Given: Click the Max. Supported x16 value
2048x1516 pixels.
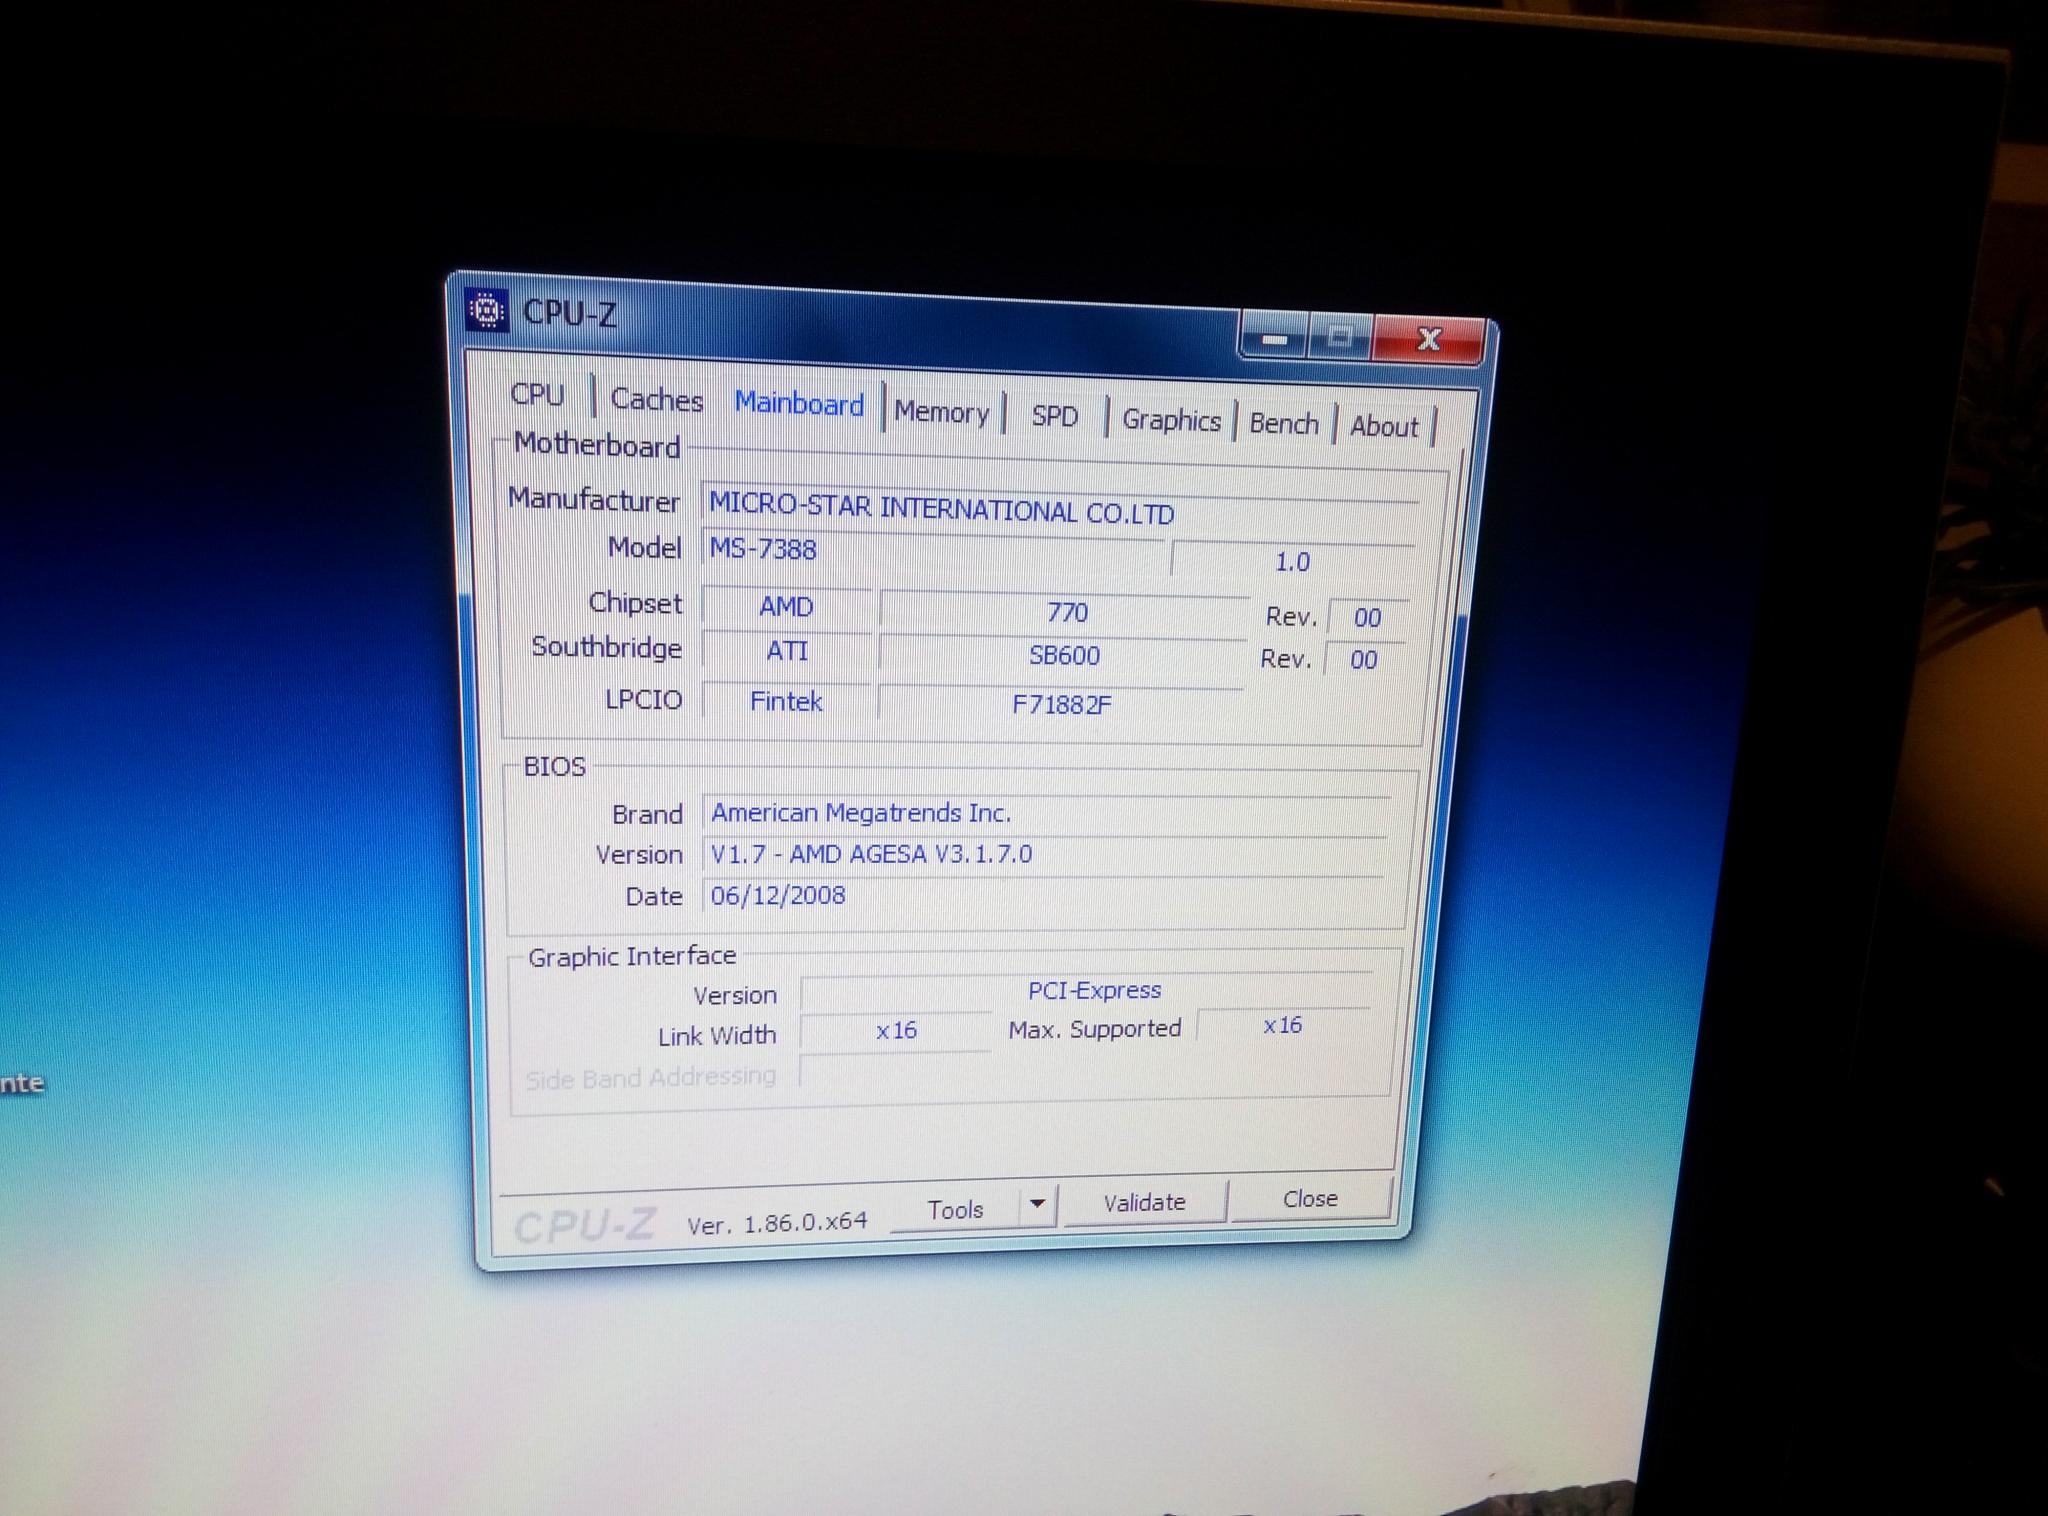Looking at the screenshot, I should click(x=1283, y=1026).
